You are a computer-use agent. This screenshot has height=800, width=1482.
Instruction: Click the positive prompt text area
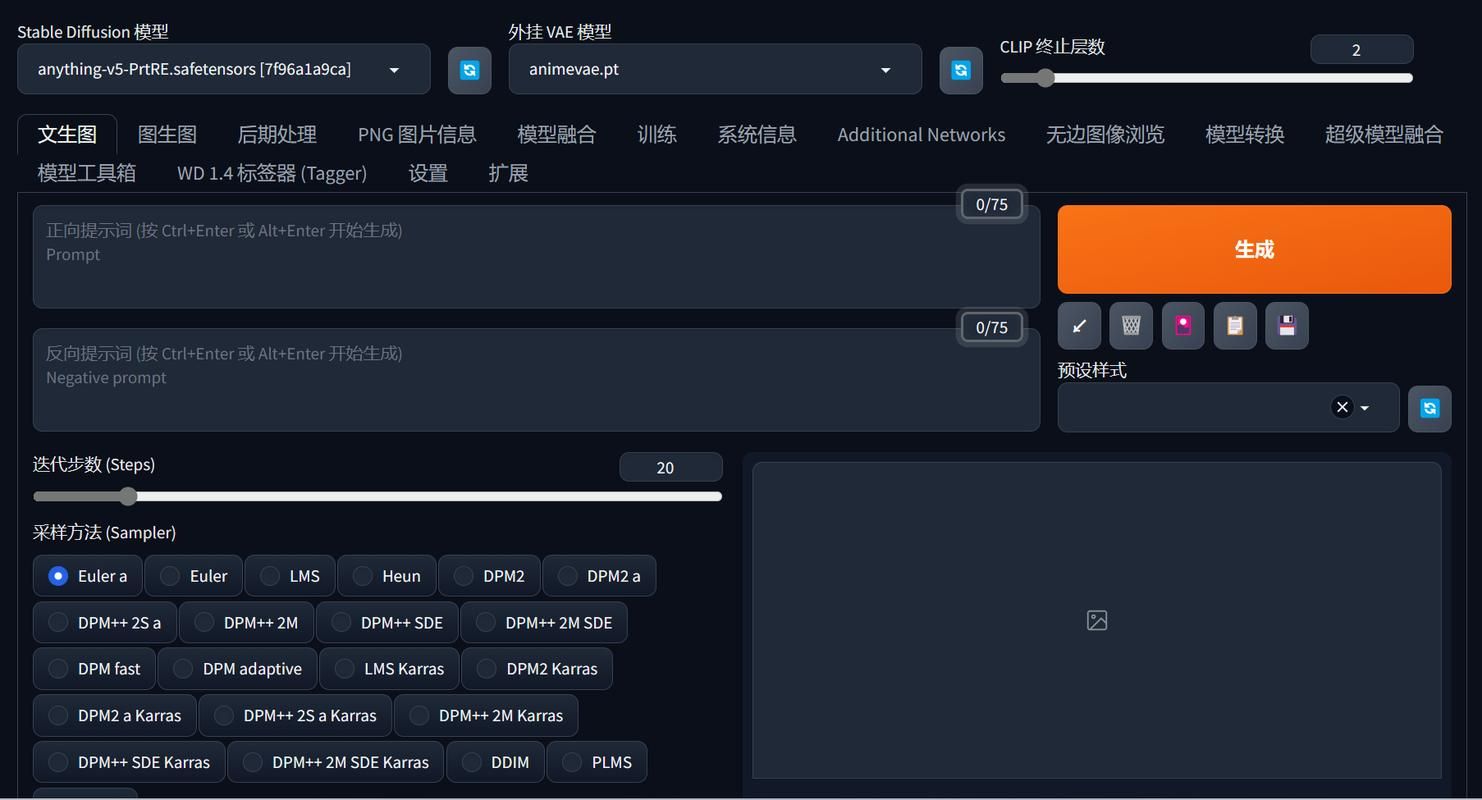[x=536, y=257]
